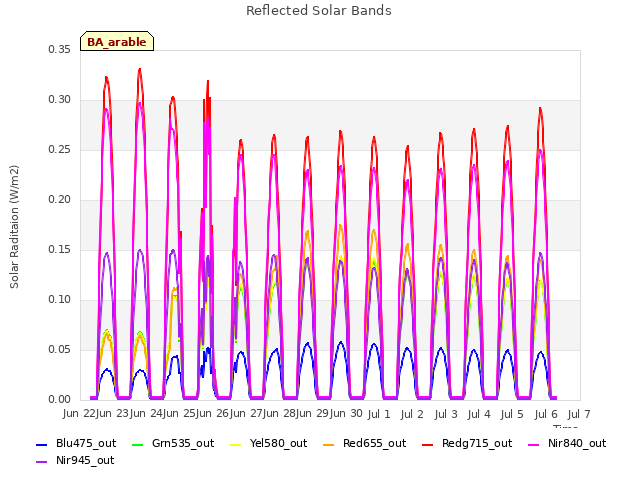The width and height of the screenshot is (640, 480).
Task: Click the yellow Yel580_out legend swatch
Action: click(236, 444)
